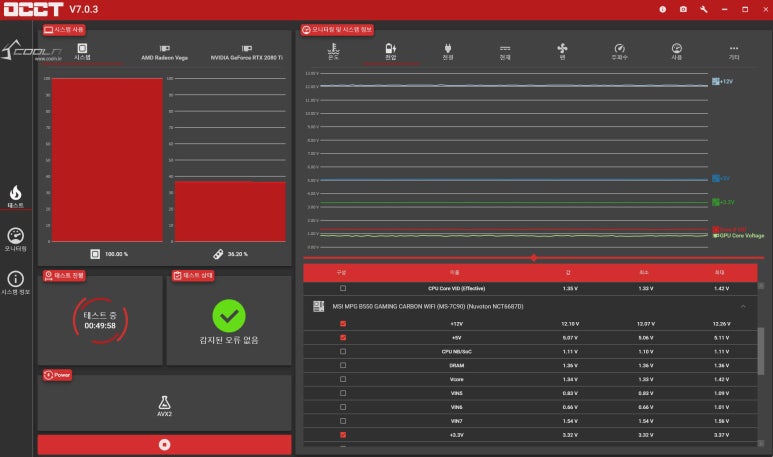The width and height of the screenshot is (773, 457).
Task: Select the Voltage battery tab
Action: point(390,51)
